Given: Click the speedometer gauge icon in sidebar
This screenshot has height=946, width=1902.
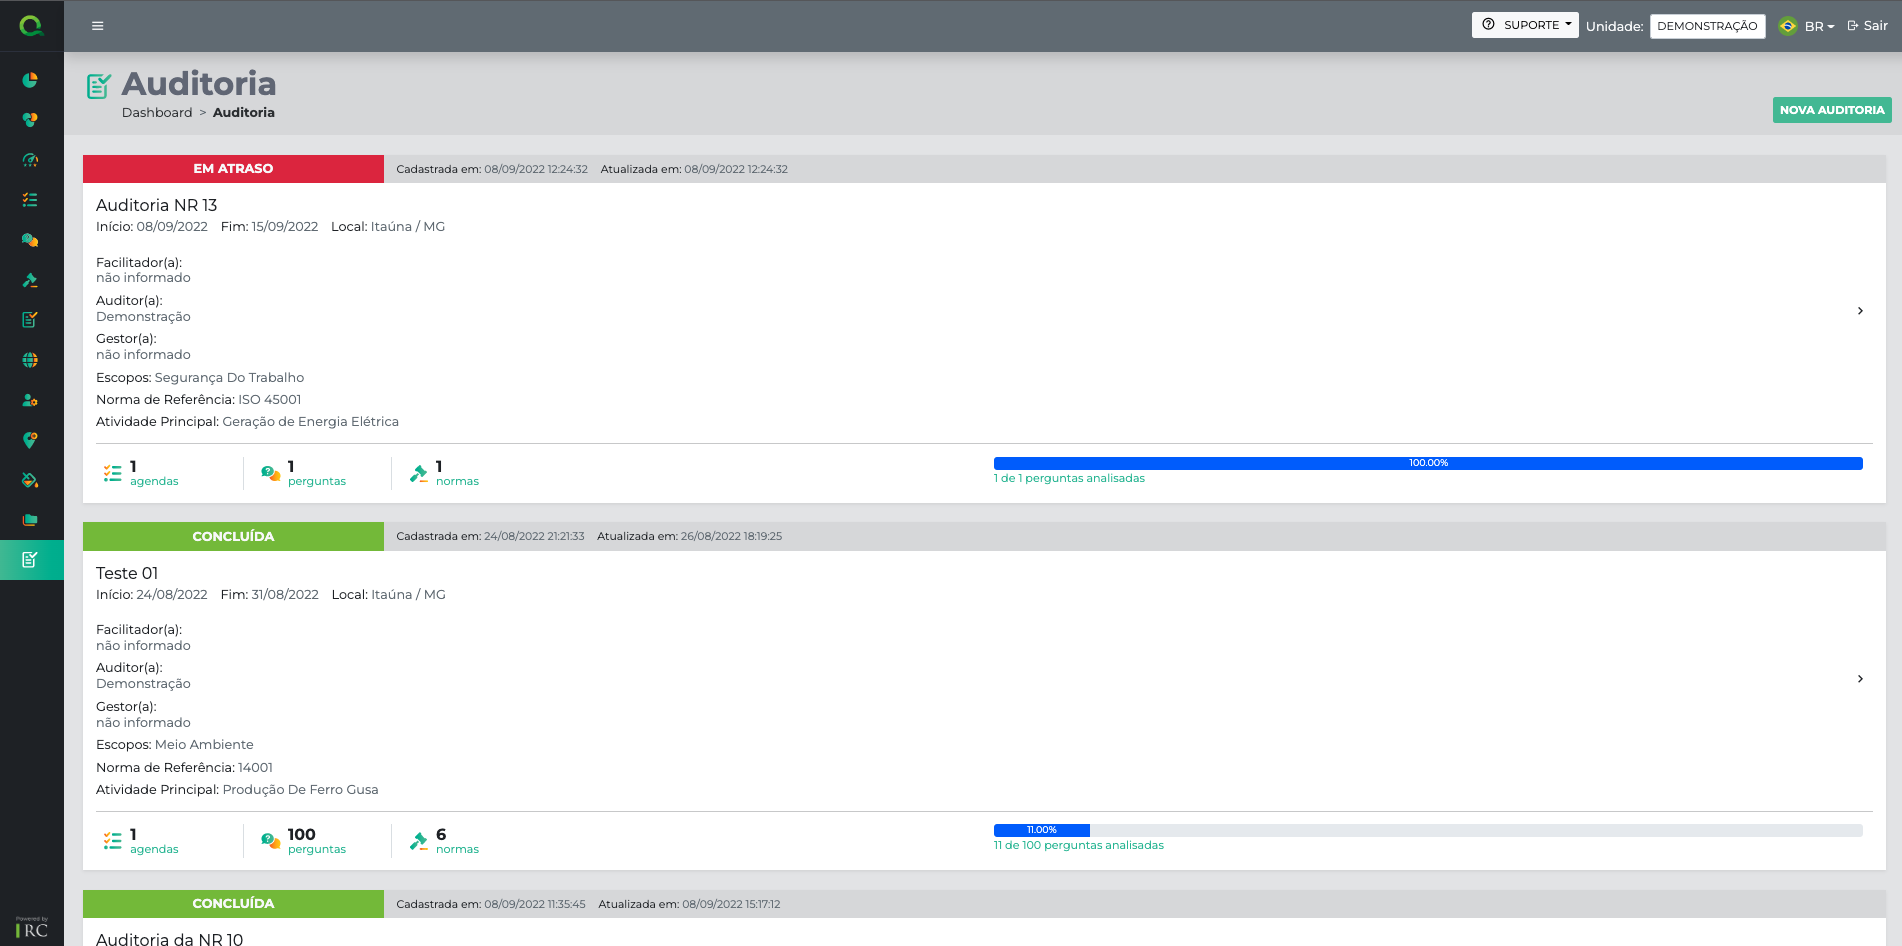Looking at the screenshot, I should tap(30, 160).
